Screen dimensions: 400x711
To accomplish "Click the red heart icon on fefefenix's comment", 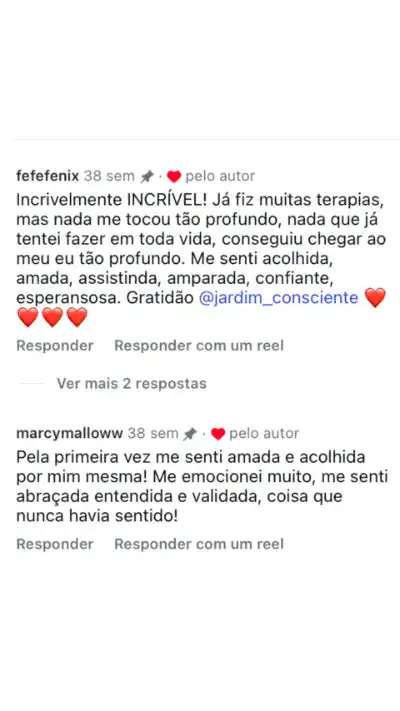I will coord(174,176).
